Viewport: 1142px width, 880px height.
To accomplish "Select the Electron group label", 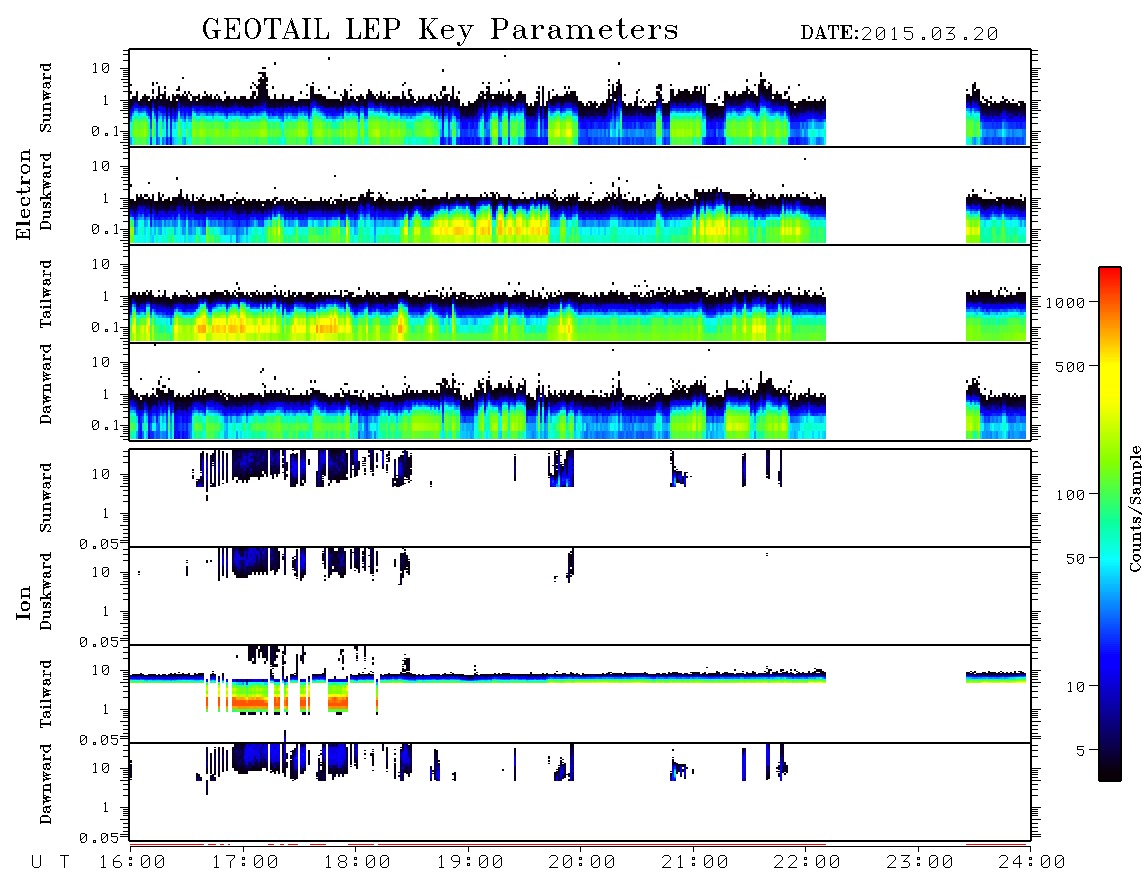I will click(x=23, y=194).
